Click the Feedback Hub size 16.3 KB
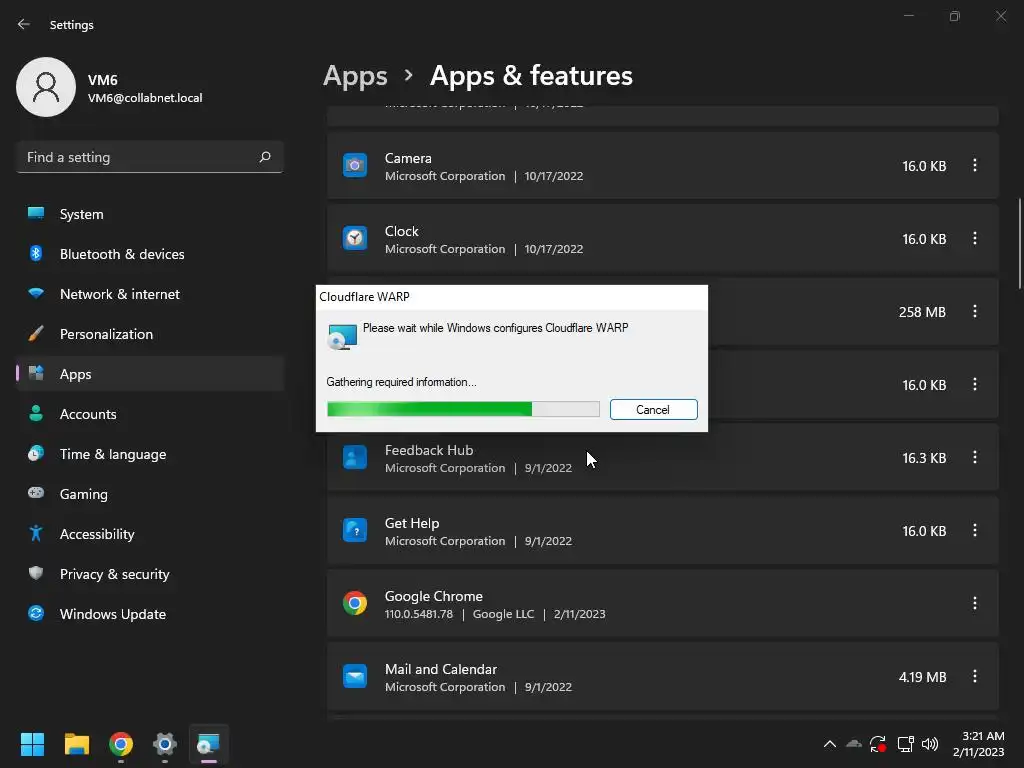This screenshot has height=768, width=1024. click(x=924, y=458)
